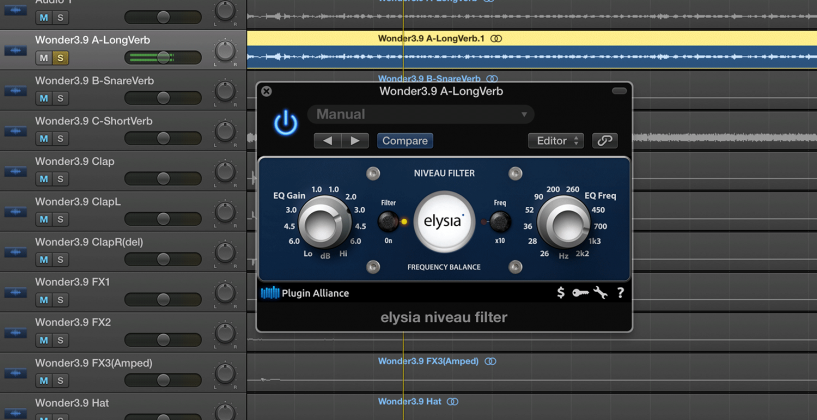Toggle the plugin power bypass button

pos(286,125)
